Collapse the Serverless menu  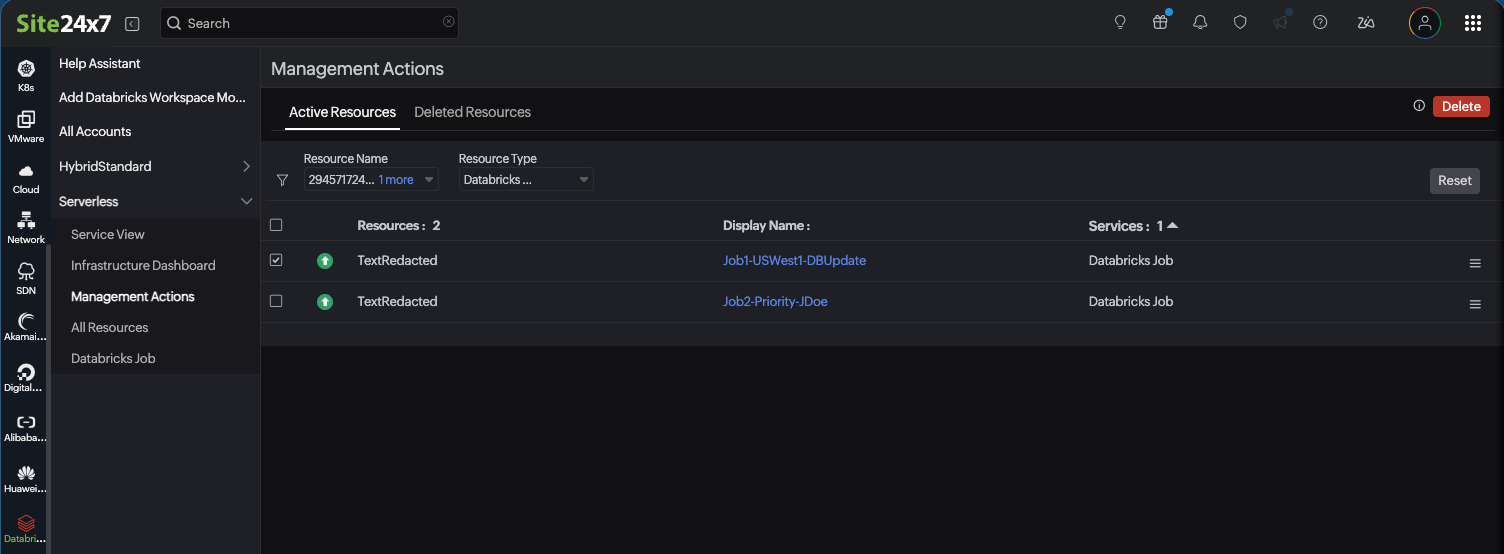tap(155, 201)
